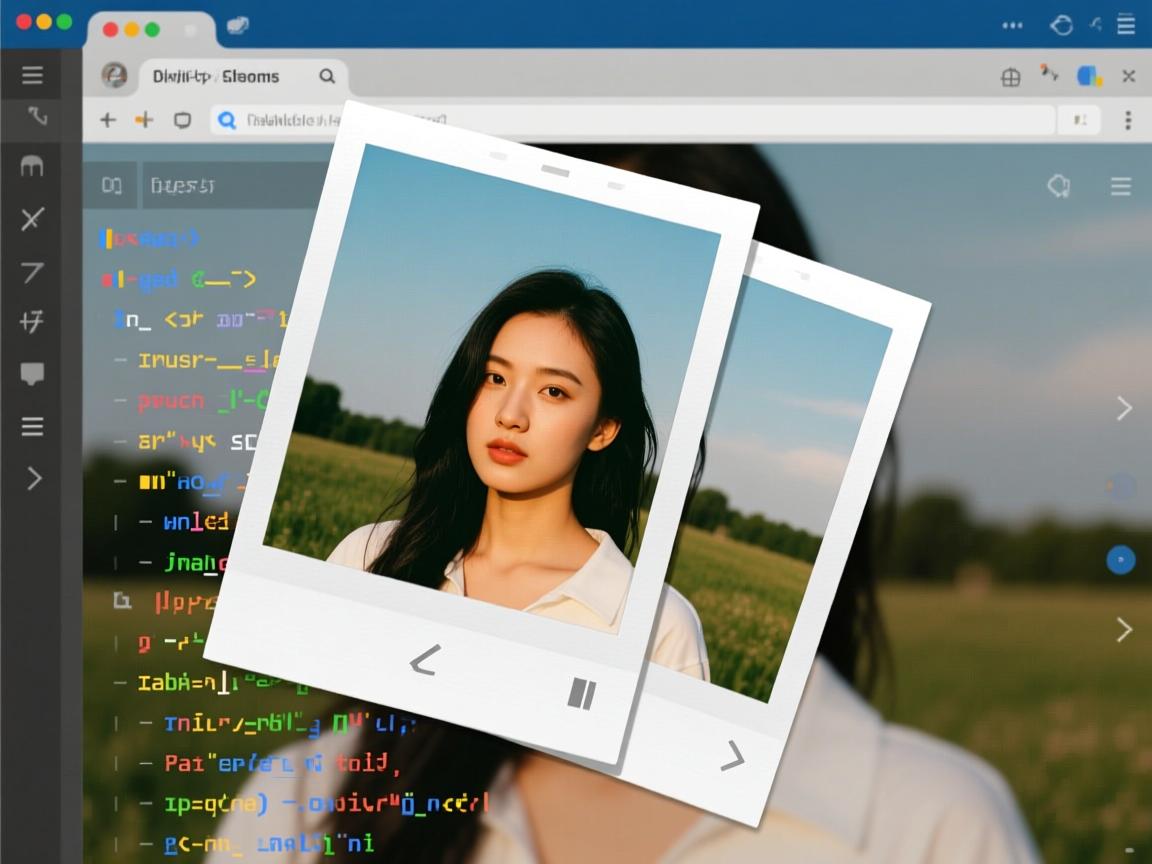The image size is (1152, 864).
Task: Click the orange plus icon in toolbar
Action: pos(144,120)
